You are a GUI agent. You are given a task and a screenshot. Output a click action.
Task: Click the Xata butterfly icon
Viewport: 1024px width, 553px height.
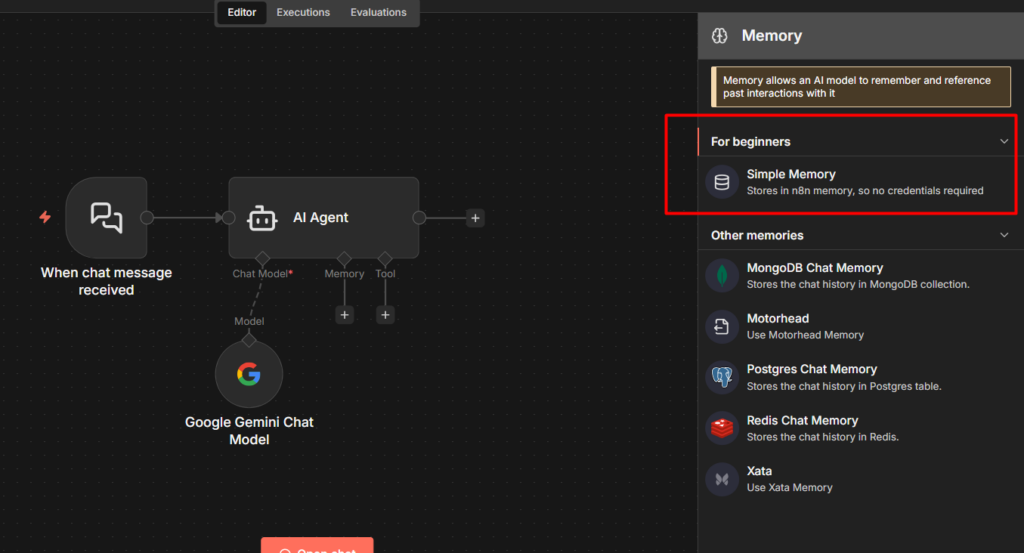(x=722, y=479)
